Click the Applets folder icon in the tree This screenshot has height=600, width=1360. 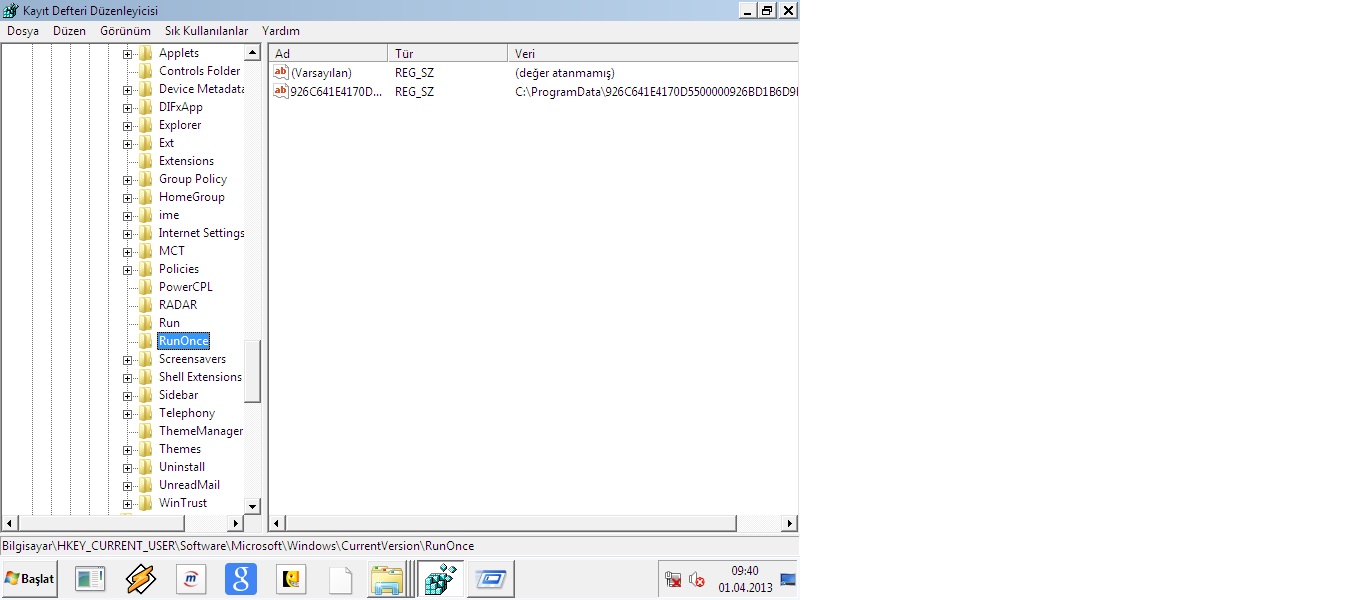(x=145, y=53)
